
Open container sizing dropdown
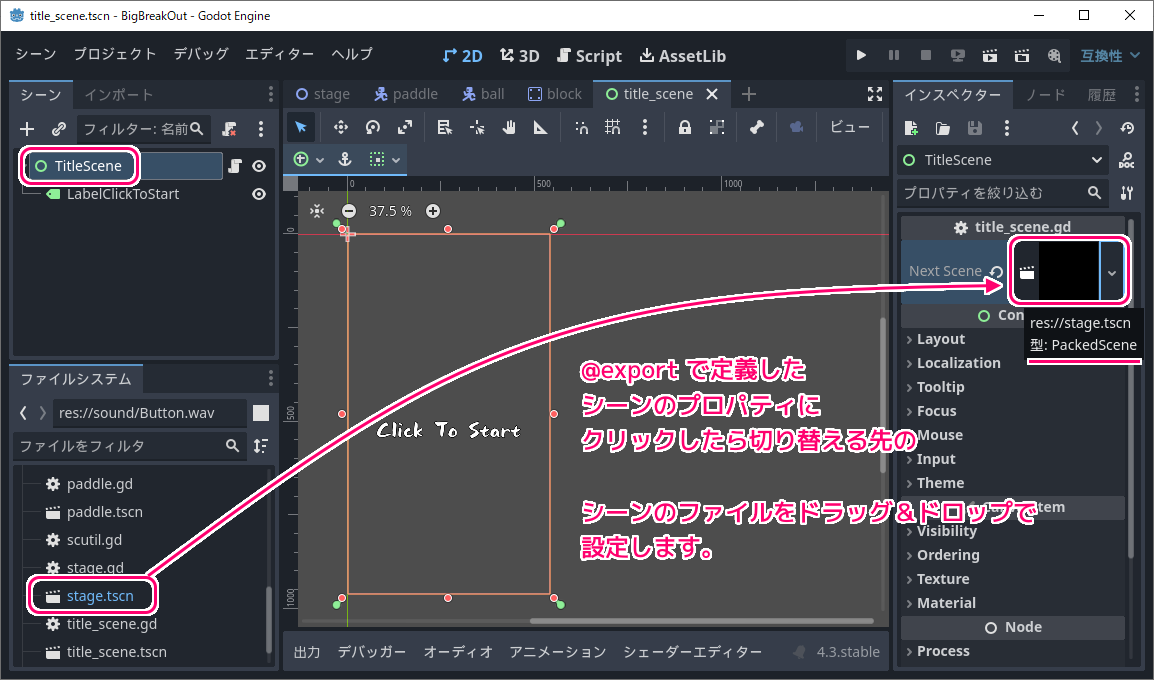pos(384,160)
